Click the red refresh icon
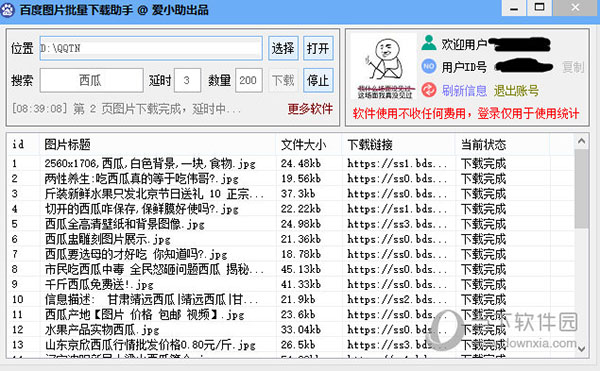The height and width of the screenshot is (371, 600). click(x=429, y=90)
